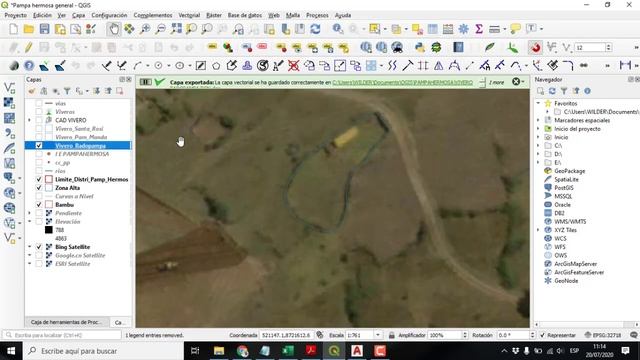Image resolution: width=640 pixels, height=360 pixels.
Task: Expand the CAD VIVERO group
Action: tap(29, 120)
